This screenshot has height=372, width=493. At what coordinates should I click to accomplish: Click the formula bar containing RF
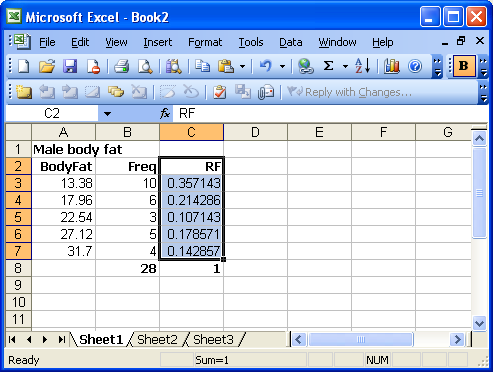click(x=330, y=114)
